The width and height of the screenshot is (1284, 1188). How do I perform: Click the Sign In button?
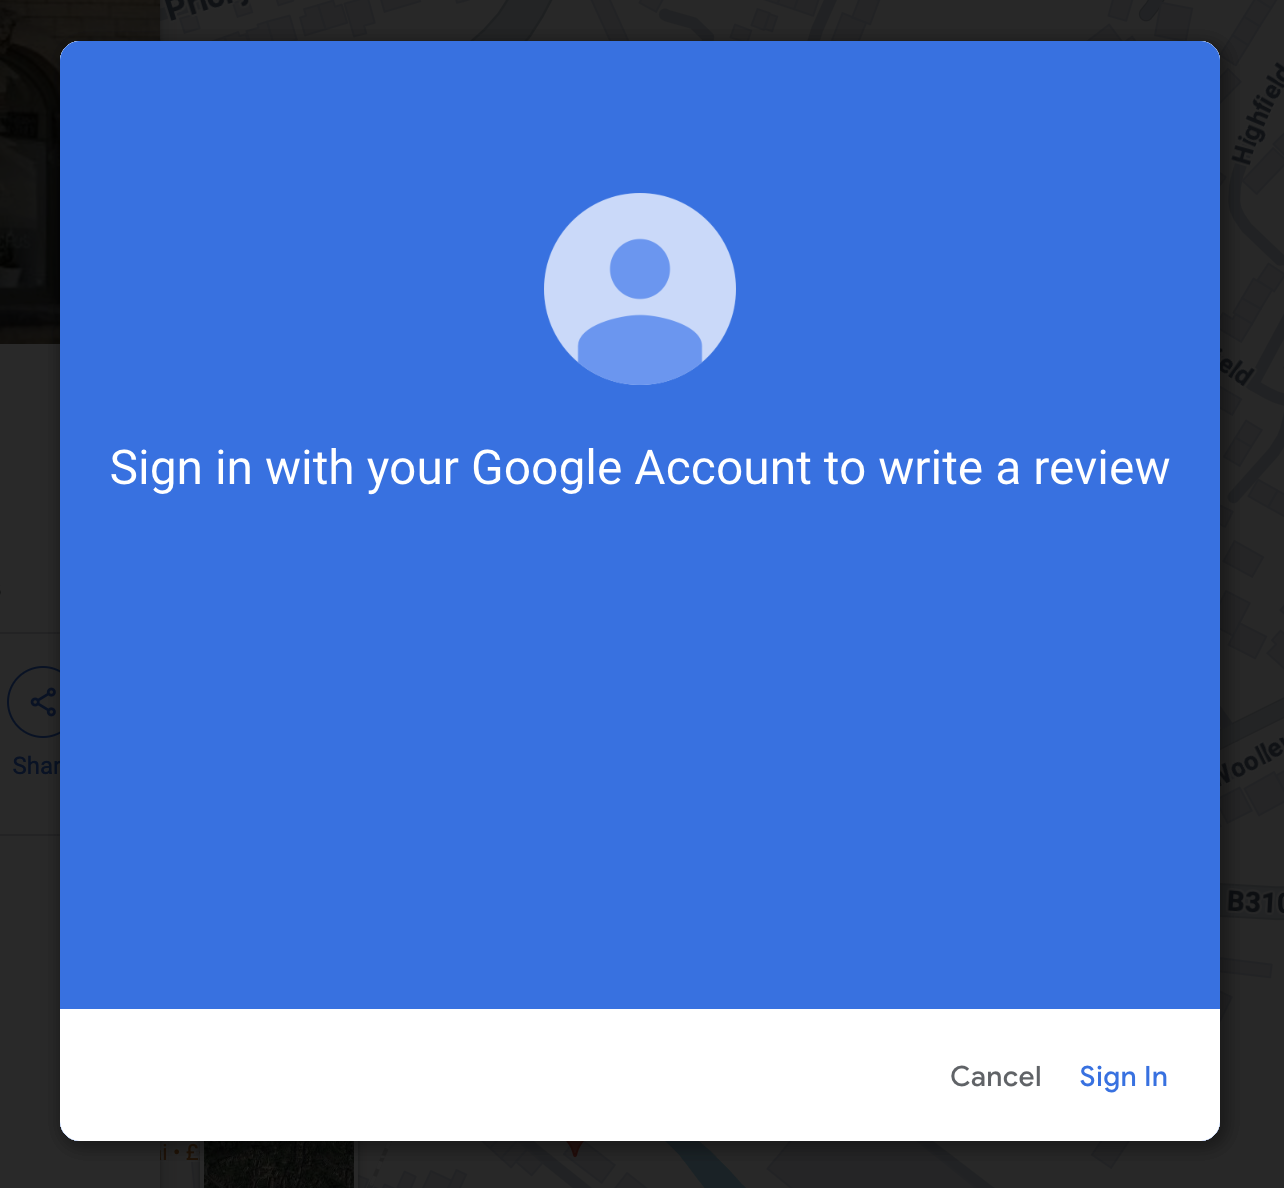[1123, 1076]
